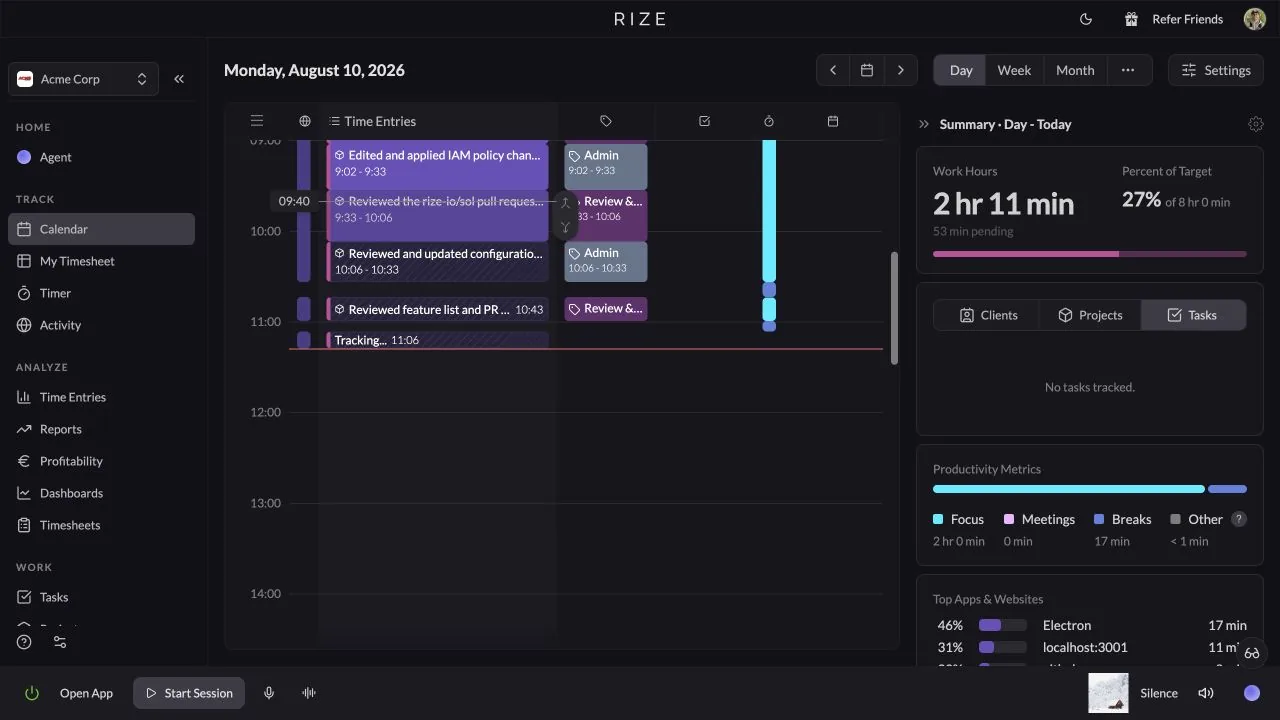Screen dimensions: 1280x720
Task: Open Refer Friends link
Action: point(1174,19)
